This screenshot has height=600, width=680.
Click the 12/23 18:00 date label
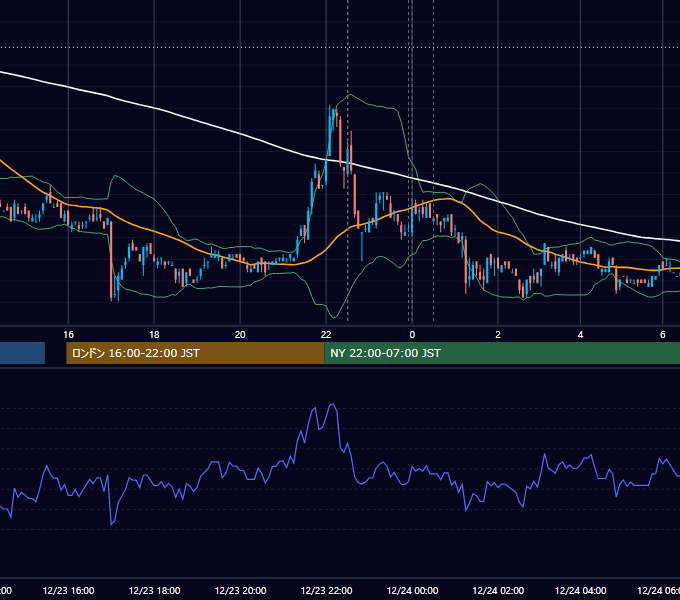point(154,590)
